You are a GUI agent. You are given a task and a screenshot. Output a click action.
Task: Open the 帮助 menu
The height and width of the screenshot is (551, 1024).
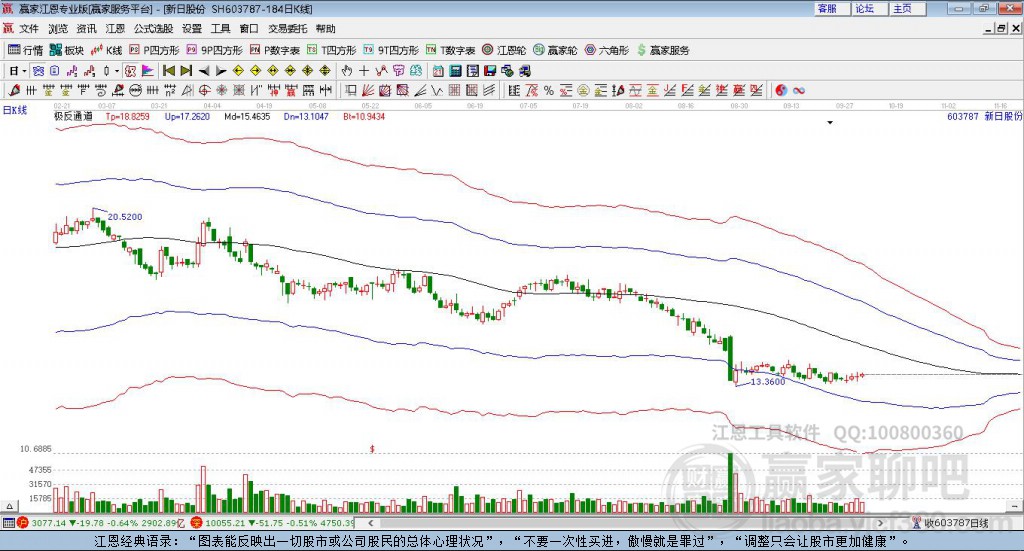tap(325, 29)
